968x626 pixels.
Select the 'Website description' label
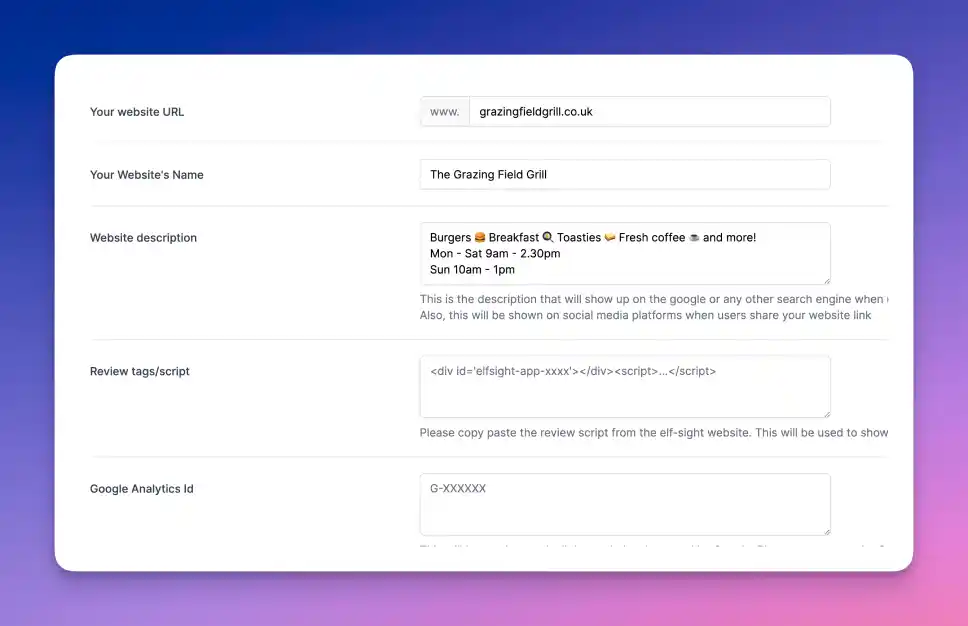pos(143,238)
